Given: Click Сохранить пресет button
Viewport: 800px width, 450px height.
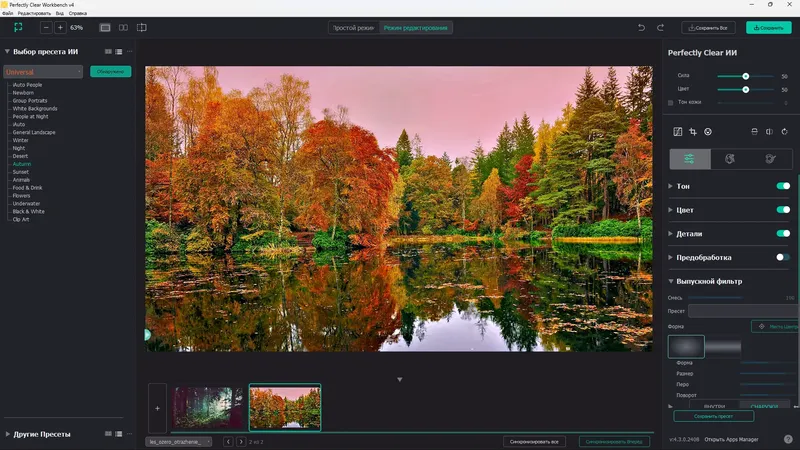Looking at the screenshot, I should click(x=713, y=416).
